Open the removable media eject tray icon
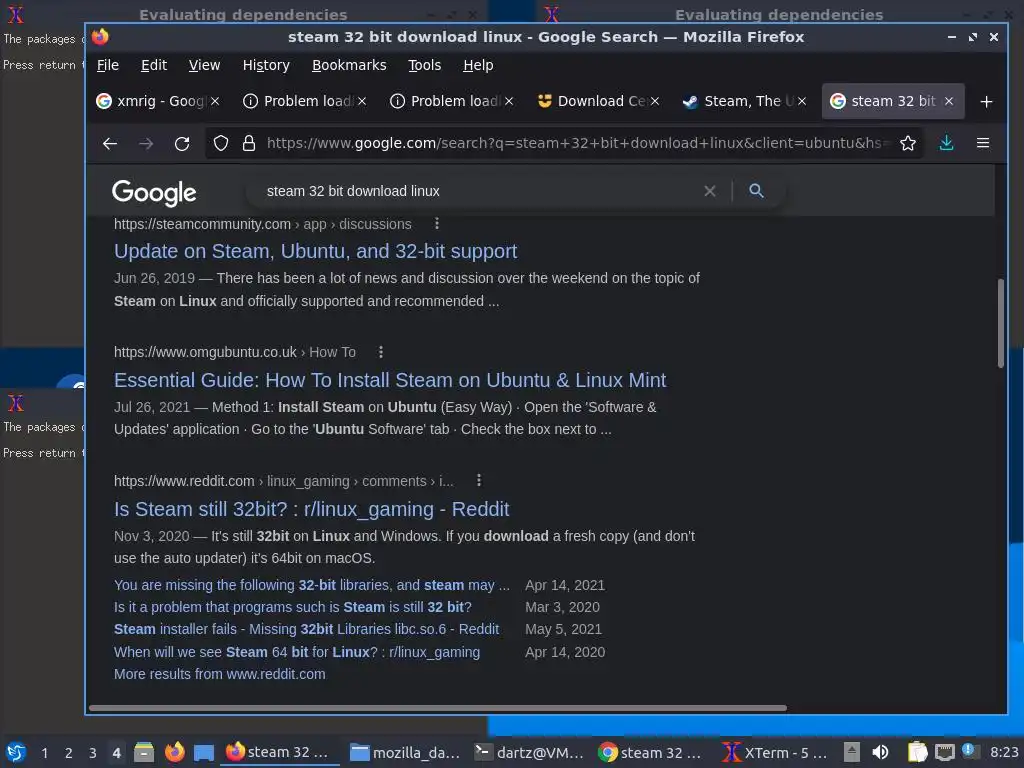 pos(852,752)
